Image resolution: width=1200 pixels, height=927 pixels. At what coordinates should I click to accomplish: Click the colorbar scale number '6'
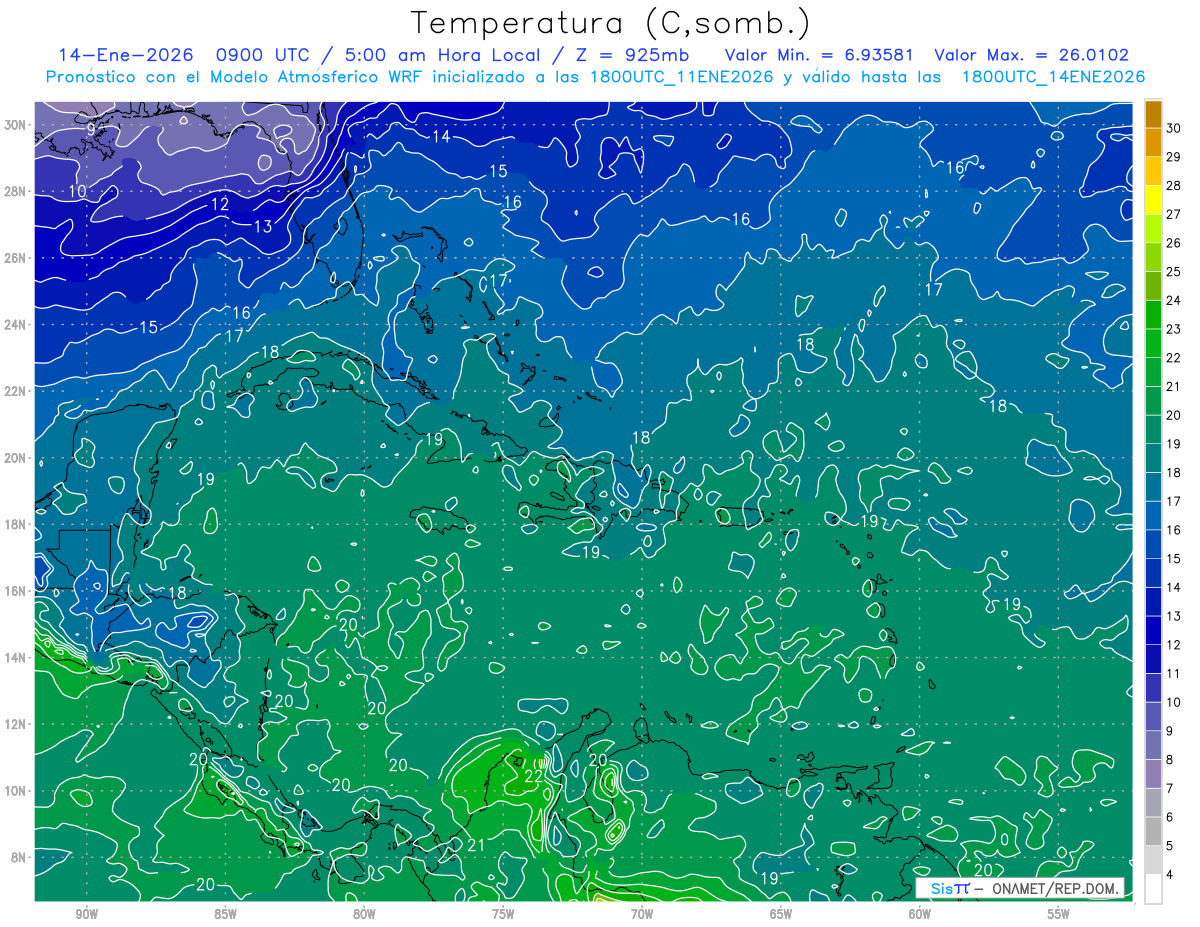tap(1170, 817)
